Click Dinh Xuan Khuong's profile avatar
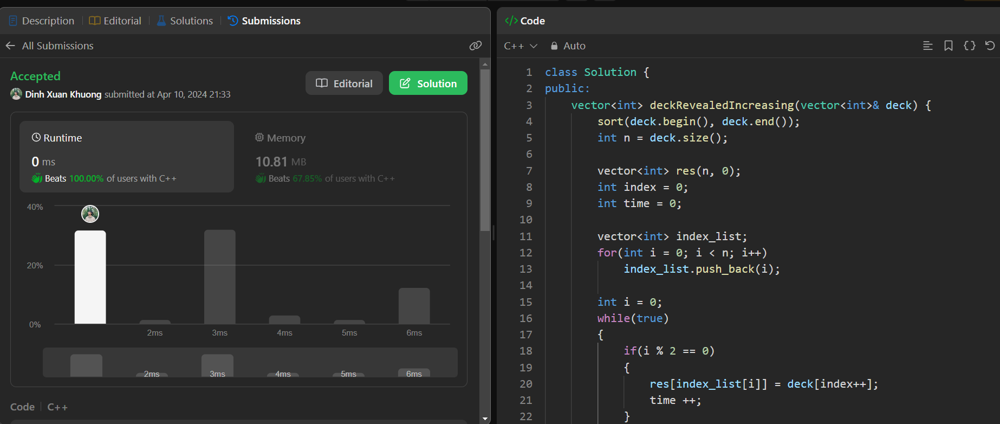1000x424 pixels. pyautogui.click(x=16, y=94)
